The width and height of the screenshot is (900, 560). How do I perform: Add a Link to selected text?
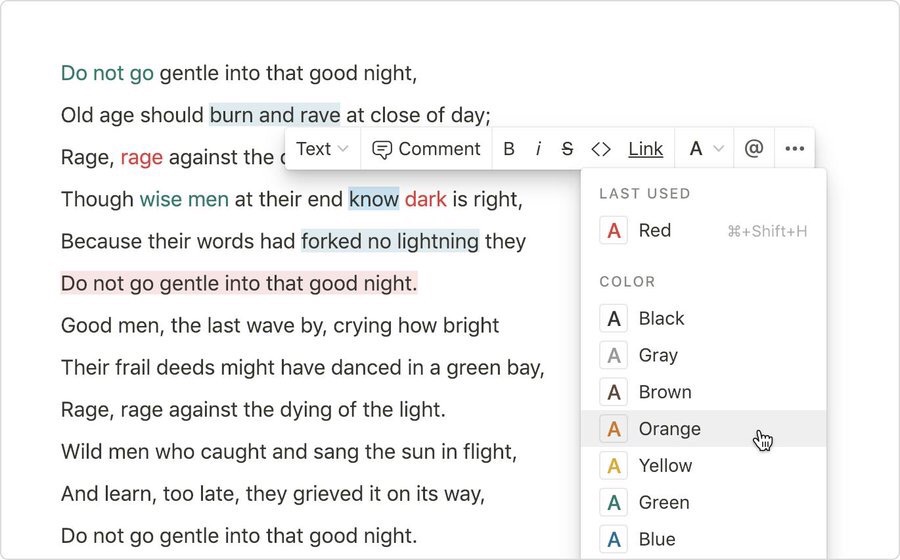pos(646,149)
